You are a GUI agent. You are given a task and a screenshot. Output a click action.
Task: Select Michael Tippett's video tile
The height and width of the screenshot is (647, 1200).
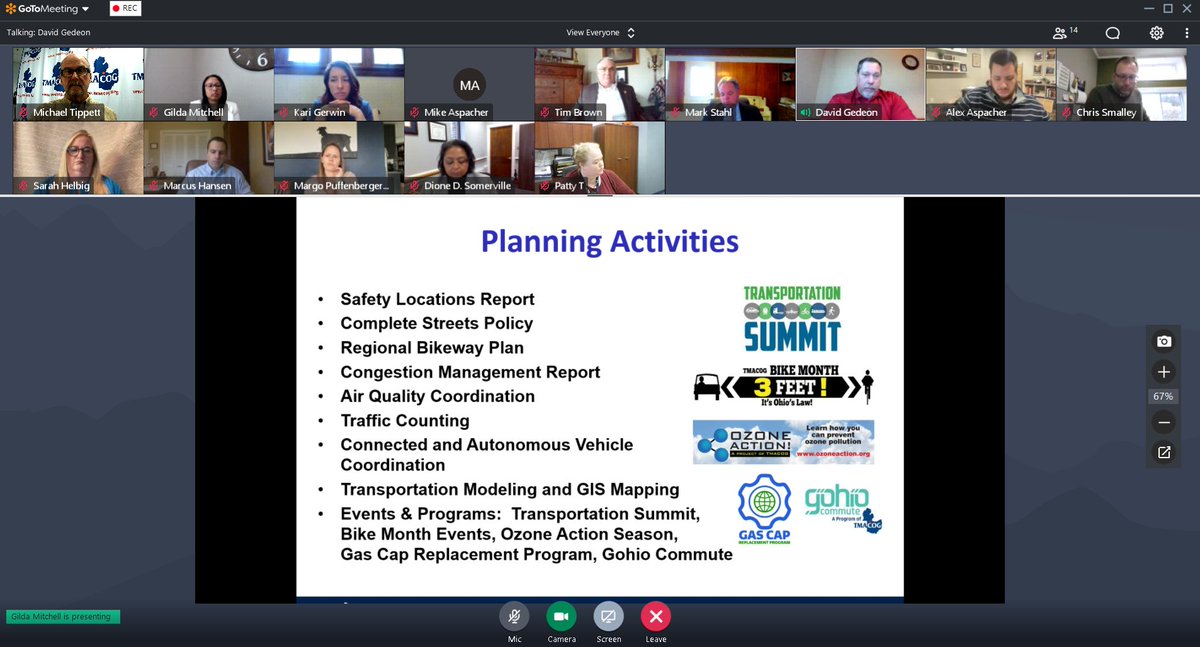(x=78, y=84)
